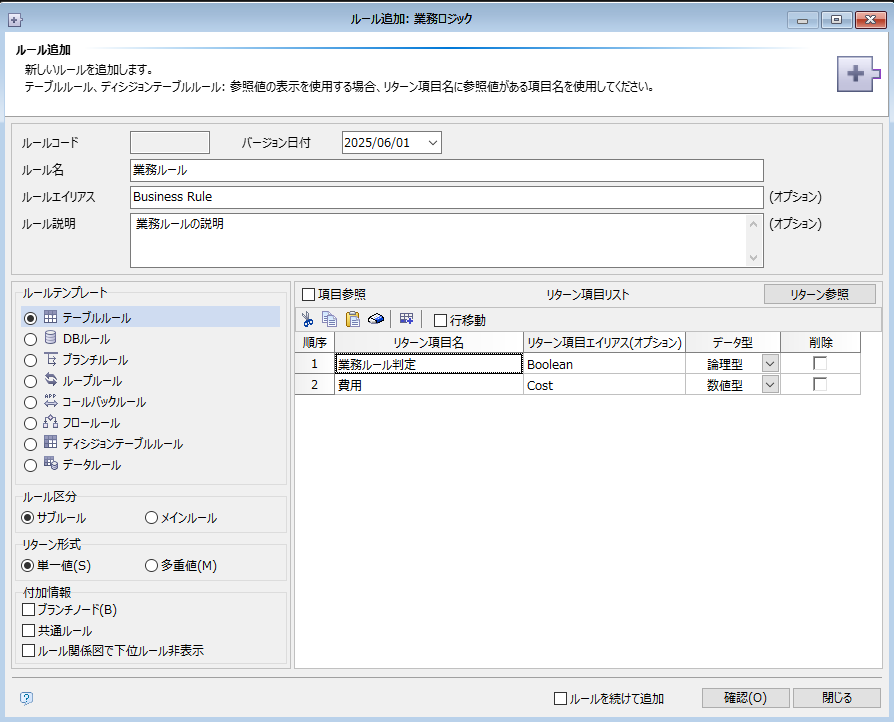Check the ブランチノード(B) option
The image size is (894, 722).
click(x=29, y=610)
